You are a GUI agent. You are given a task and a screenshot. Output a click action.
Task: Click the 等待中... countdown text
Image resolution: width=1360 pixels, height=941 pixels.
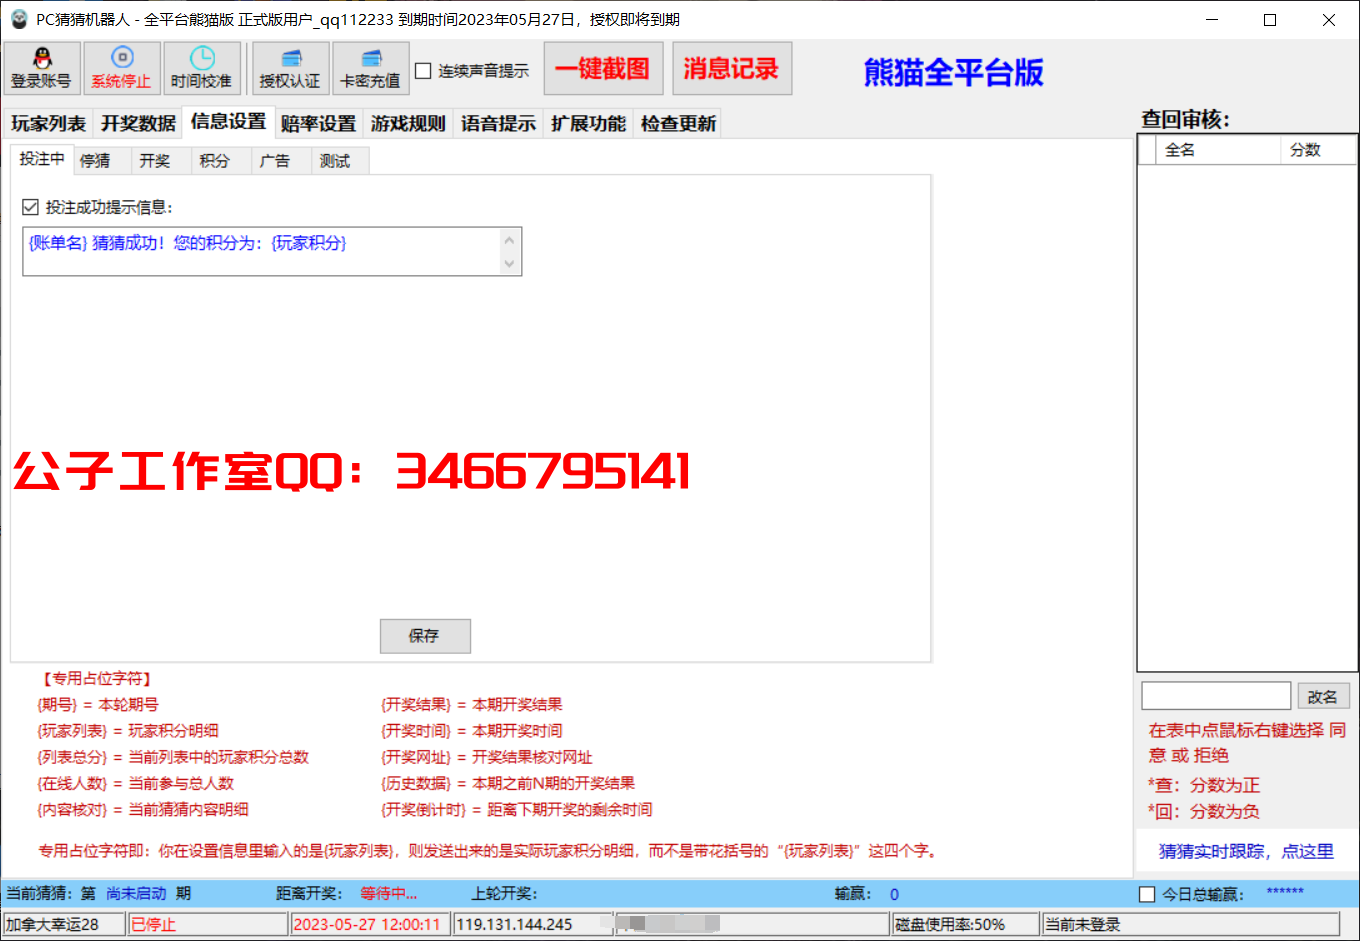389,894
